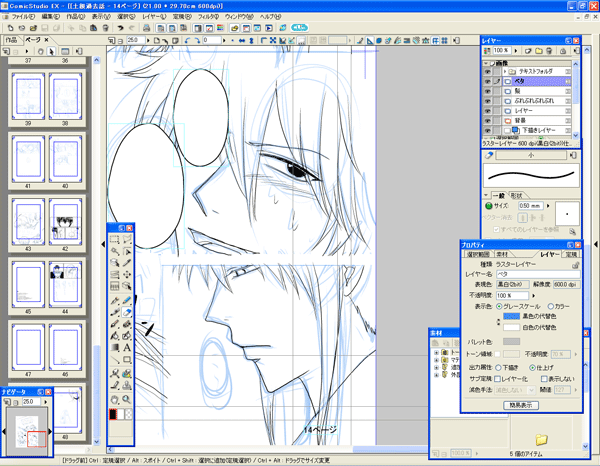Click the 小 eraser preset button
The height and width of the screenshot is (466, 600).
[531, 155]
